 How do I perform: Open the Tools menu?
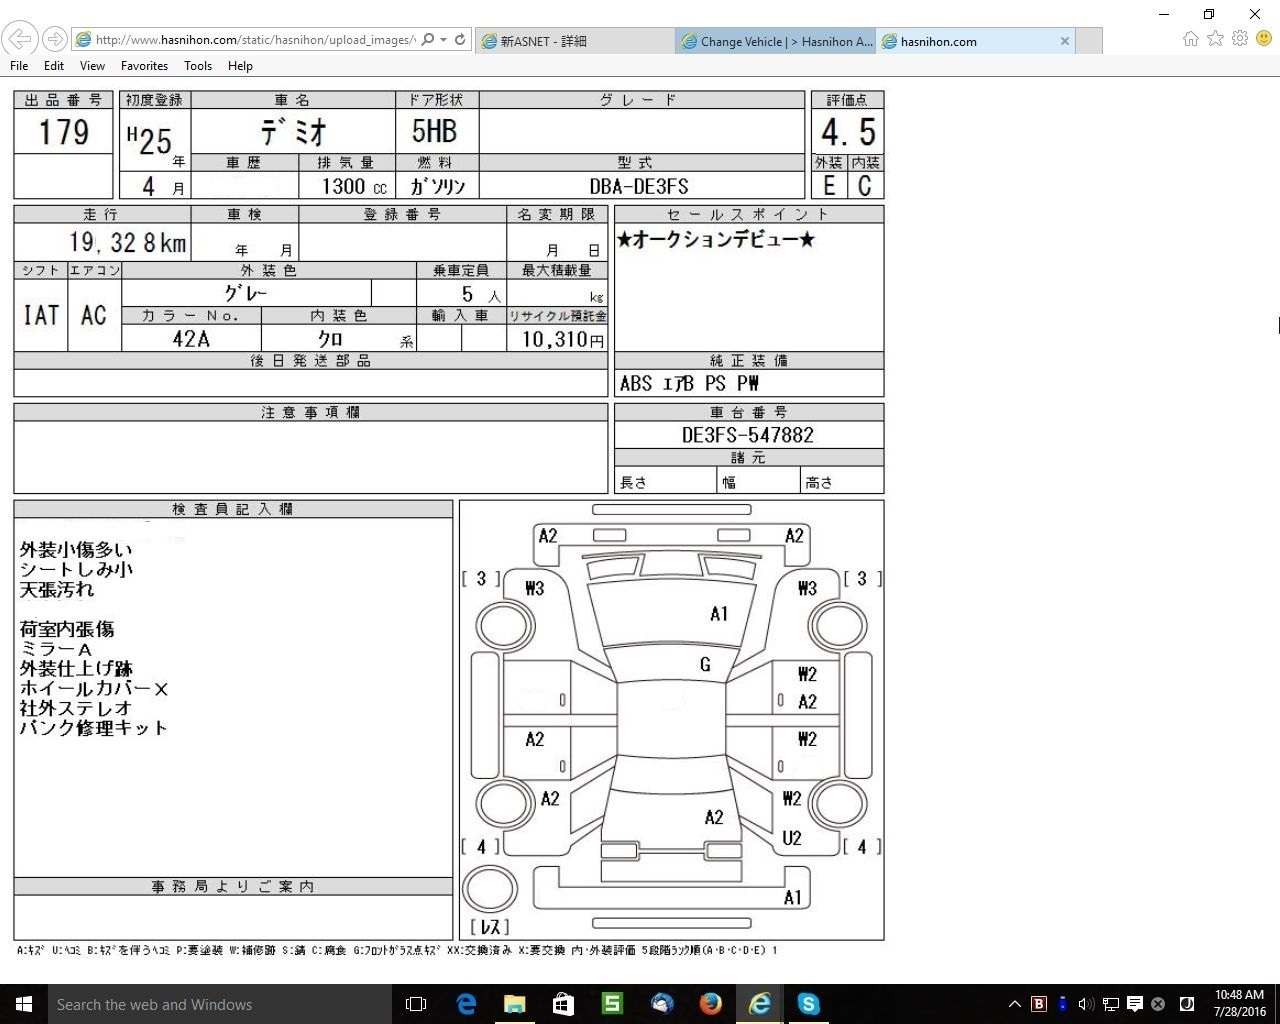197,66
